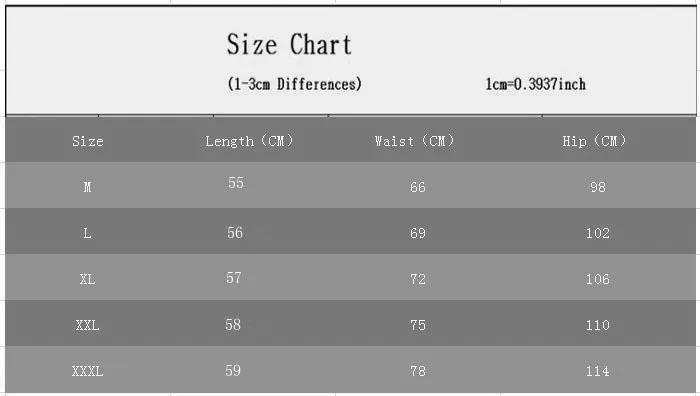Select the (1-3cm Differences) text

(x=295, y=84)
